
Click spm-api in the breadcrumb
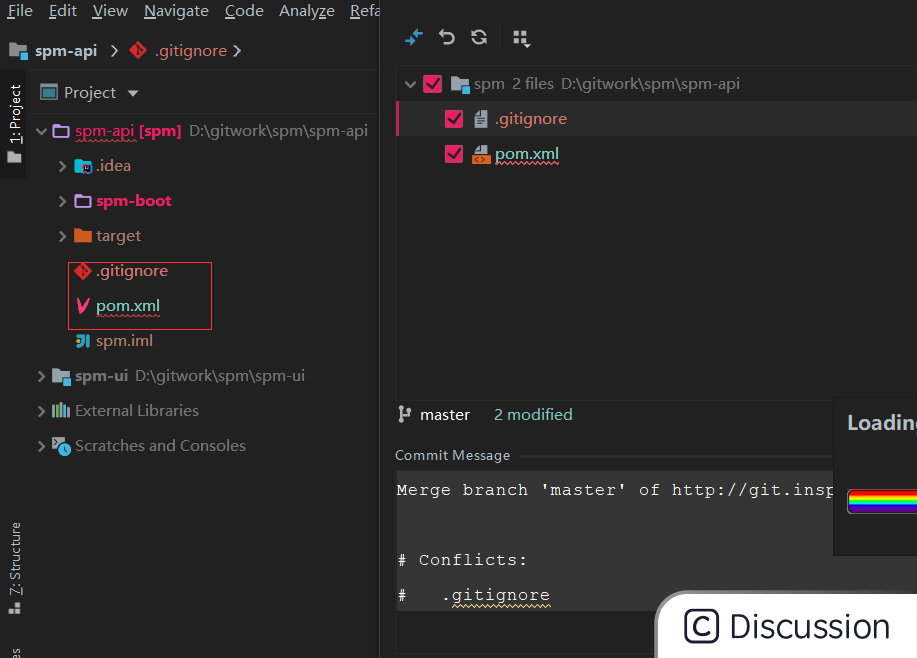[x=66, y=51]
